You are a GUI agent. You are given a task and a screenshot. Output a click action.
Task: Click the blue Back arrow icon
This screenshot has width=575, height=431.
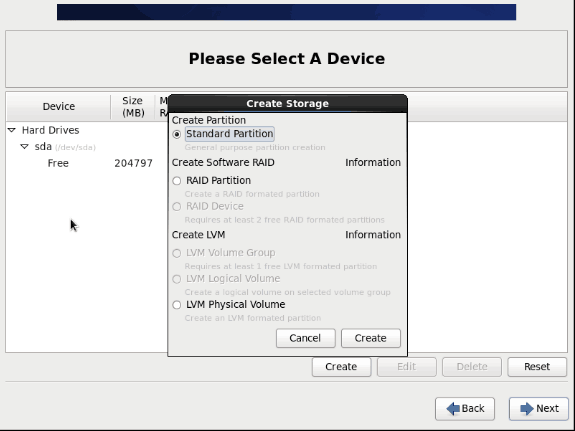pos(453,409)
